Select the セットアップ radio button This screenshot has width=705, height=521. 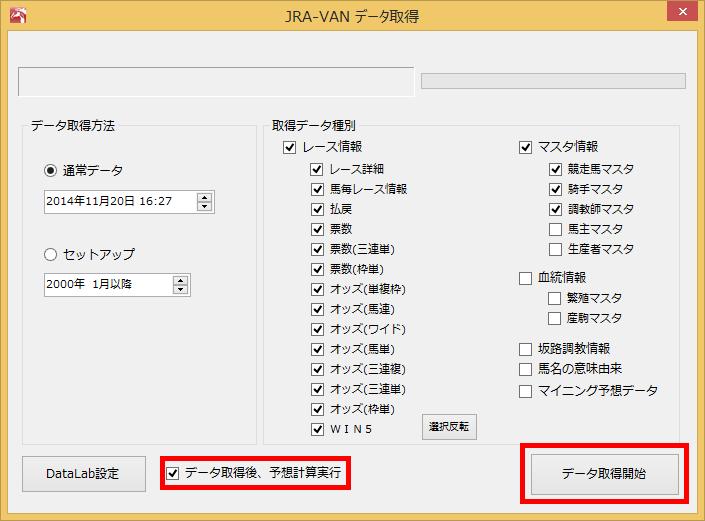pyautogui.click(x=50, y=254)
